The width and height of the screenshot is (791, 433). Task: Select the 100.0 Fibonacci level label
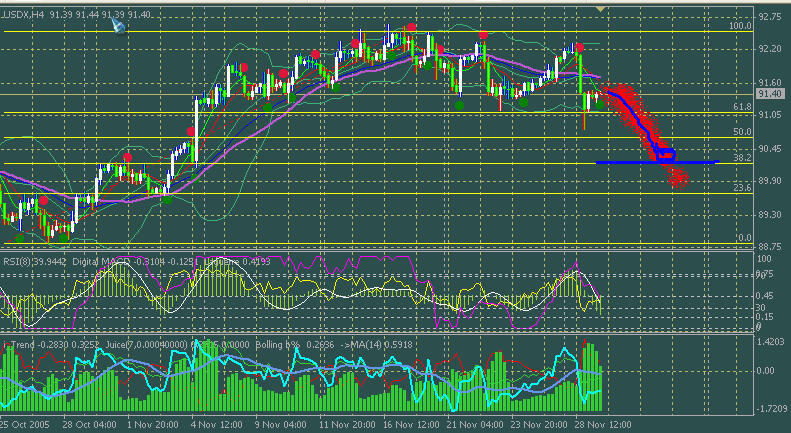[741, 26]
